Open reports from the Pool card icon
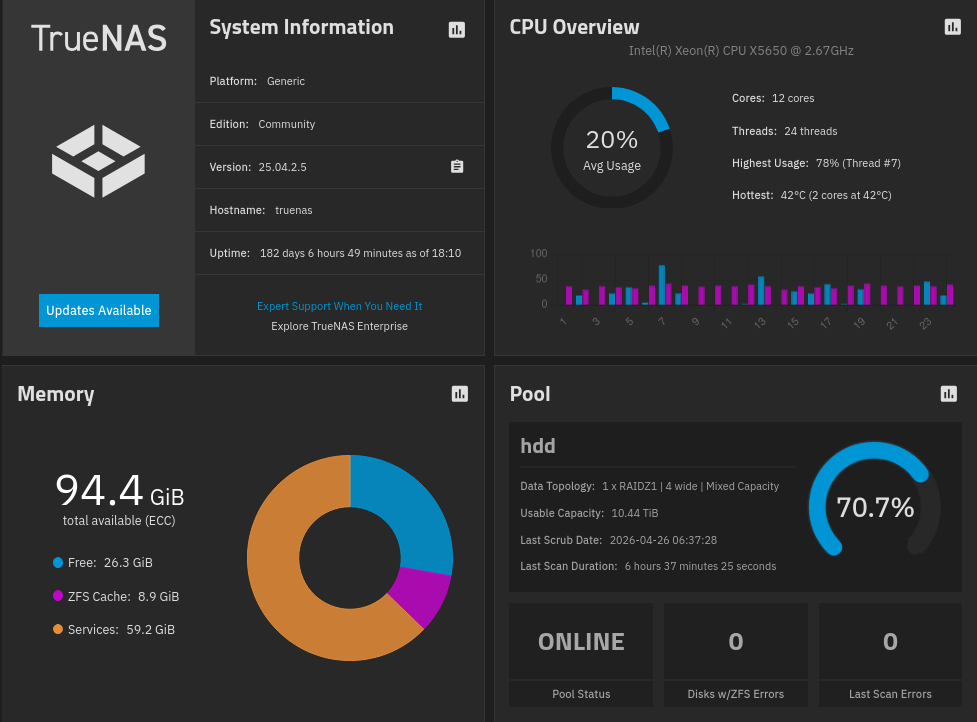This screenshot has height=722, width=977. [948, 394]
